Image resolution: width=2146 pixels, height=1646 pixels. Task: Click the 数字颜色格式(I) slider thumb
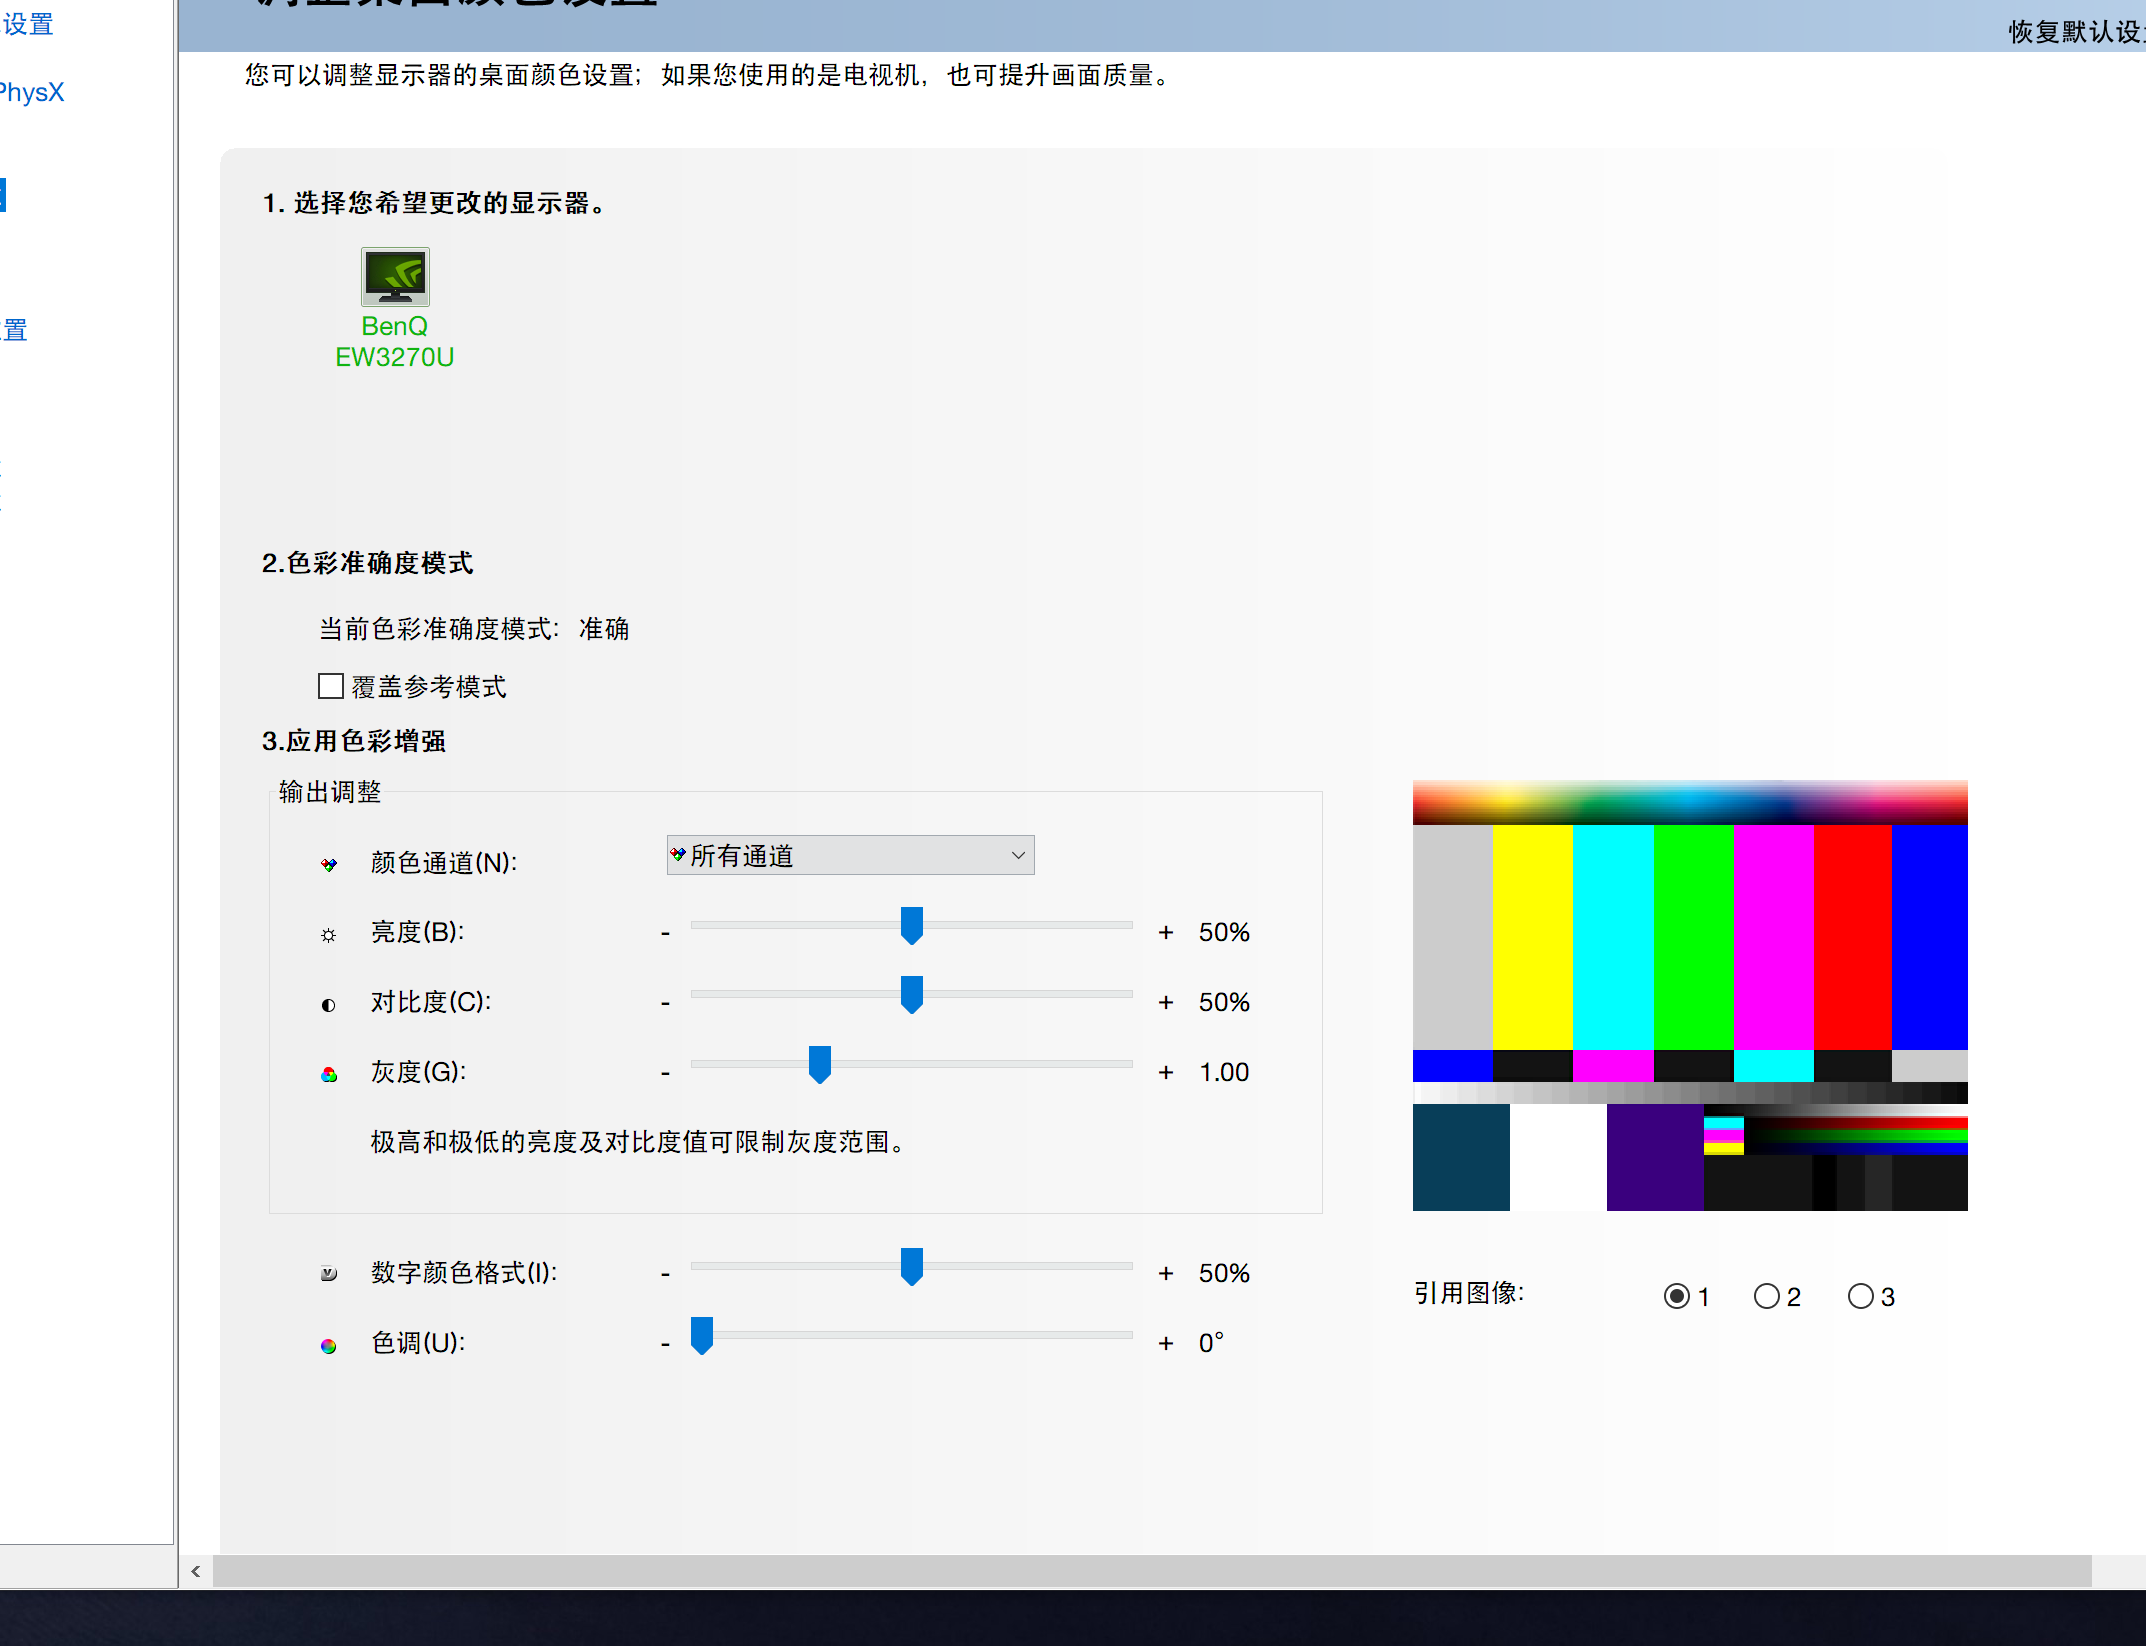pos(912,1266)
